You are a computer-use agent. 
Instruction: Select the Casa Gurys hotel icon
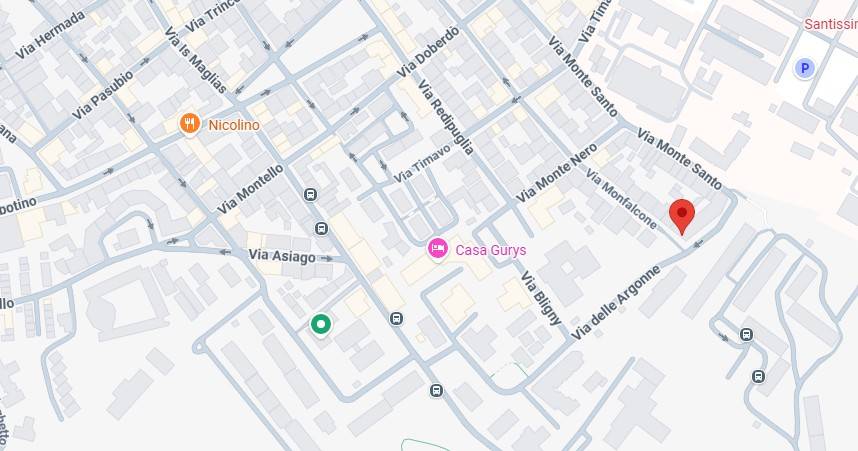click(x=437, y=248)
